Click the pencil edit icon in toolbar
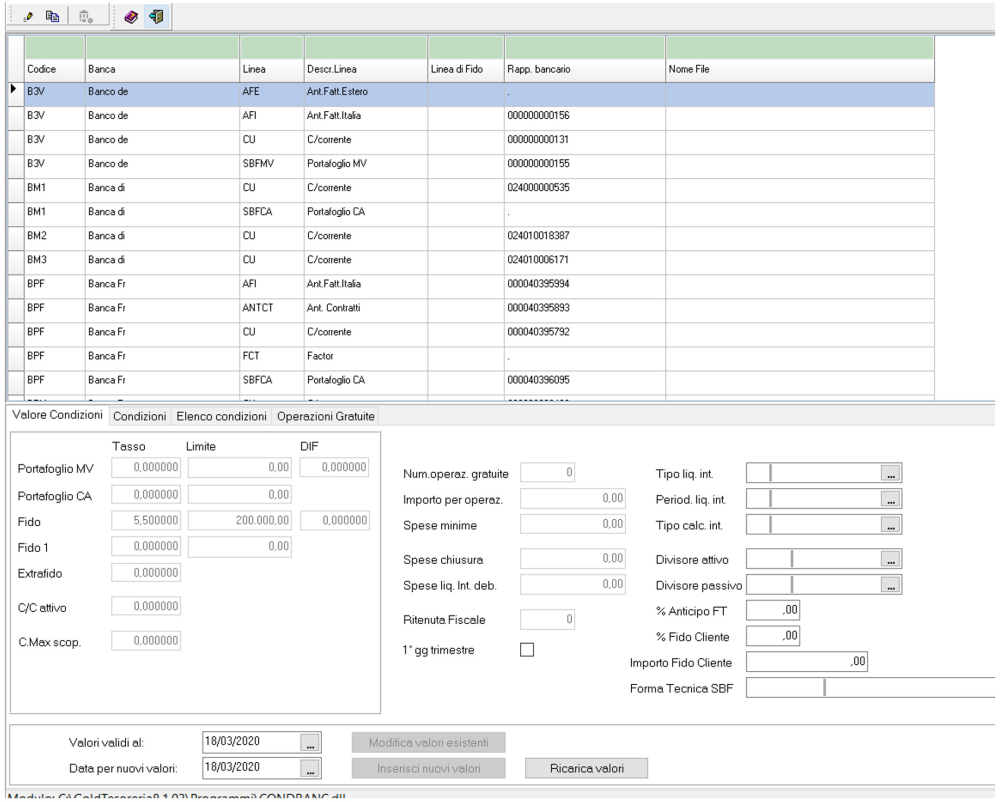1000x802 pixels. 29,16
